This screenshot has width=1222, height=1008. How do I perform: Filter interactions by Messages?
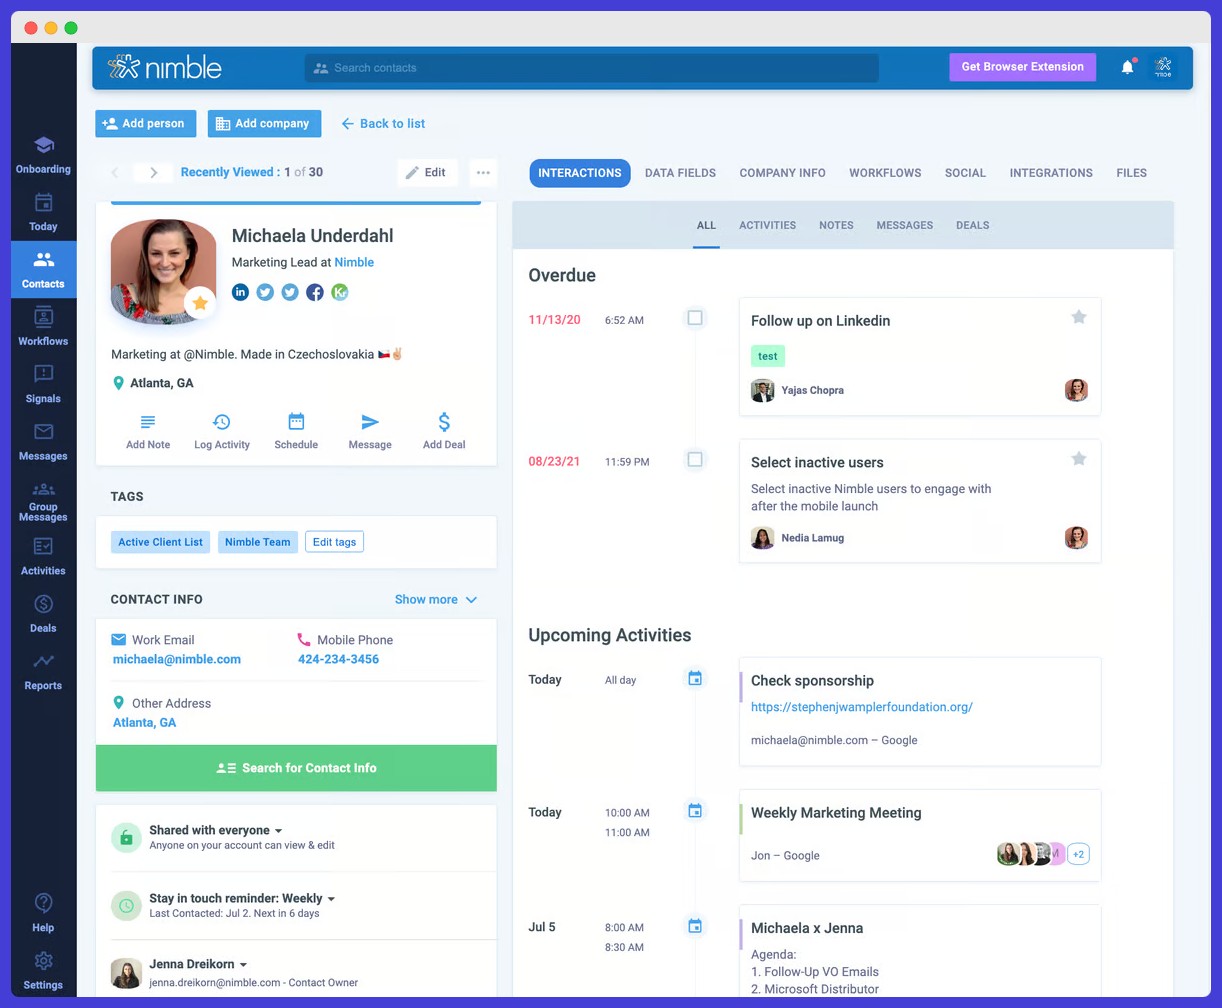pyautogui.click(x=904, y=225)
